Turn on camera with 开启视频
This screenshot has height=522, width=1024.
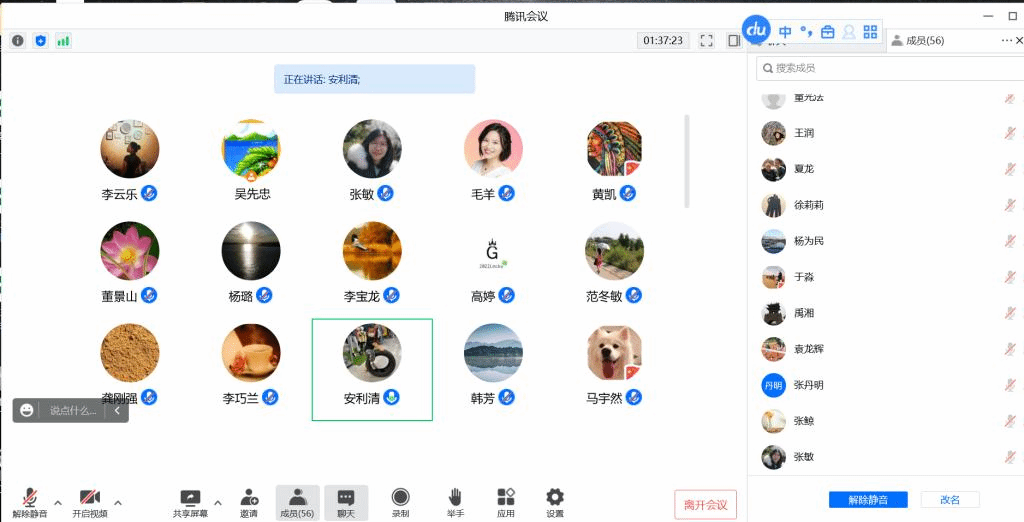[x=89, y=502]
